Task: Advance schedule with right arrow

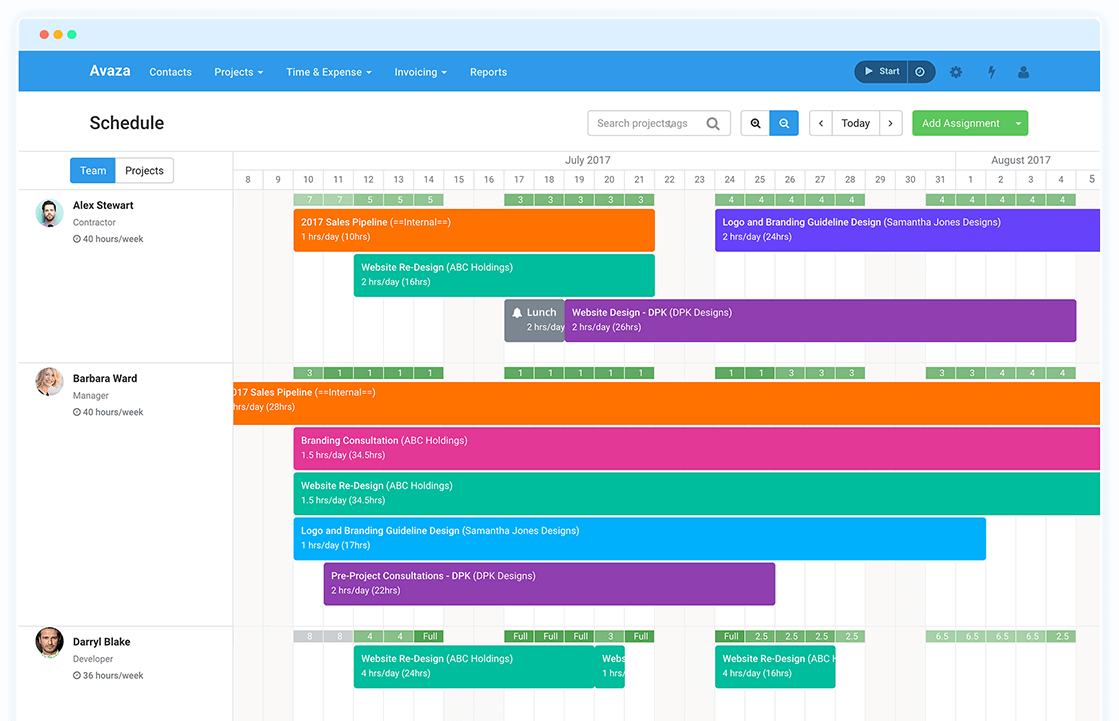Action: click(x=891, y=124)
